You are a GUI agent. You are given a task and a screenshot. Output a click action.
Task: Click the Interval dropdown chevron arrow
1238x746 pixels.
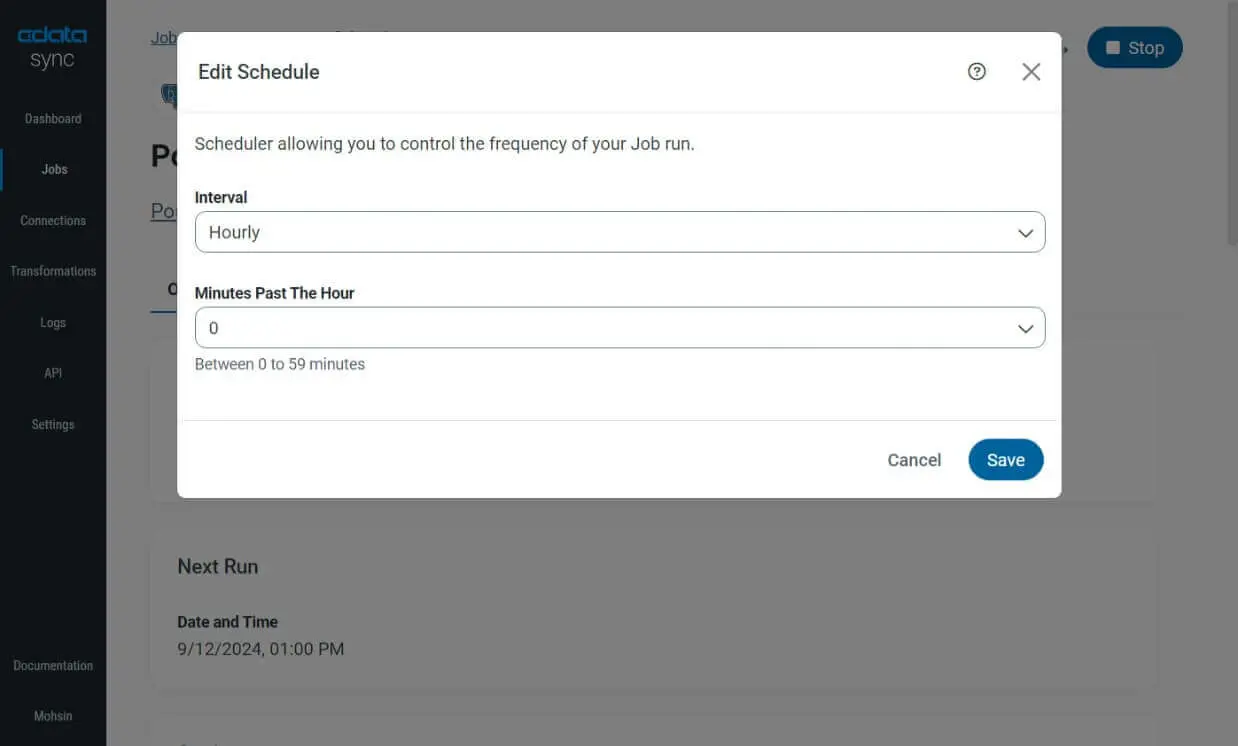1025,232
